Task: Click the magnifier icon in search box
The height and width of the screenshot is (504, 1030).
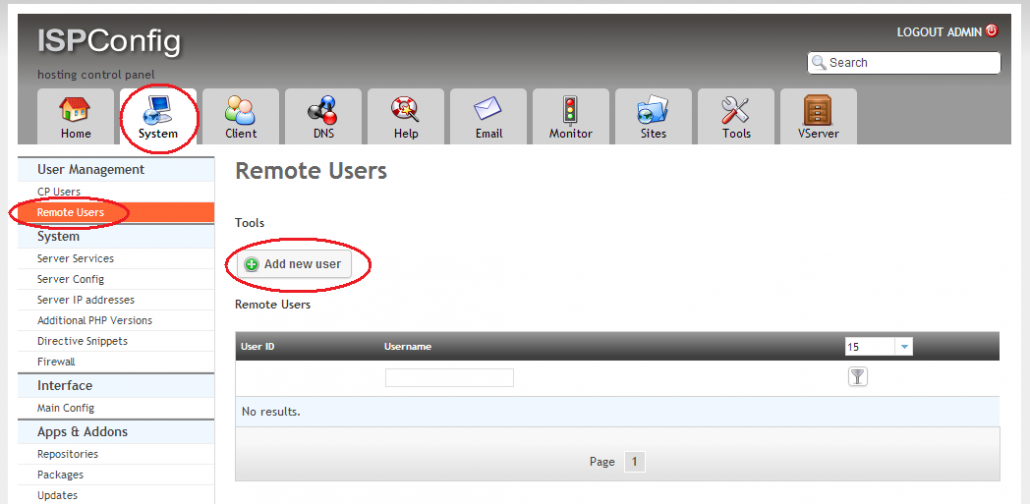Action: tap(818, 62)
